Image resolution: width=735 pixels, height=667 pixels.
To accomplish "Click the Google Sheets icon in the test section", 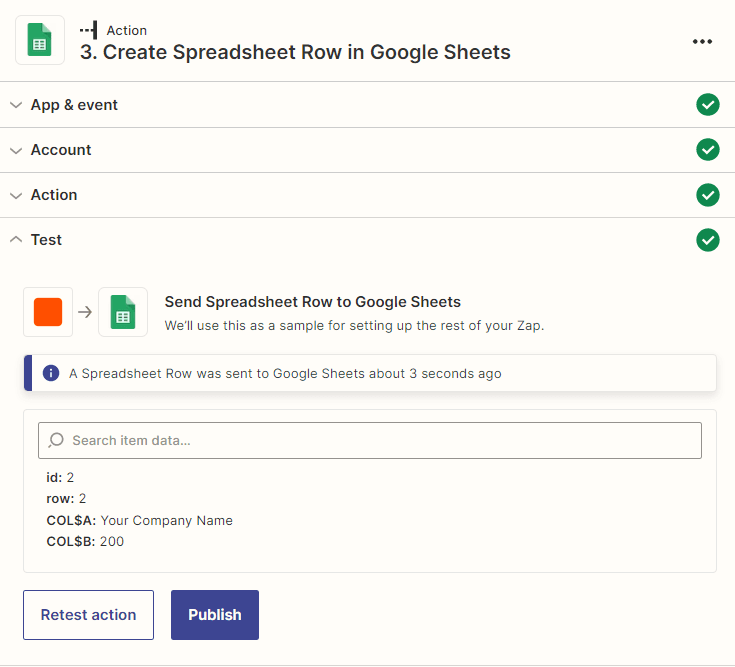I will (x=123, y=312).
